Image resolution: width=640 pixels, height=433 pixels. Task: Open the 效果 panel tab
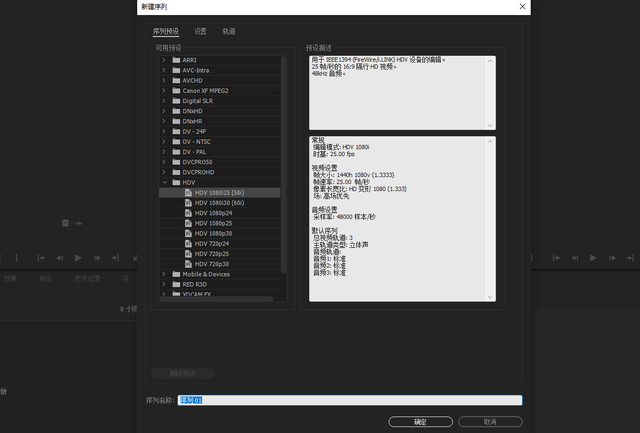click(x=10, y=279)
